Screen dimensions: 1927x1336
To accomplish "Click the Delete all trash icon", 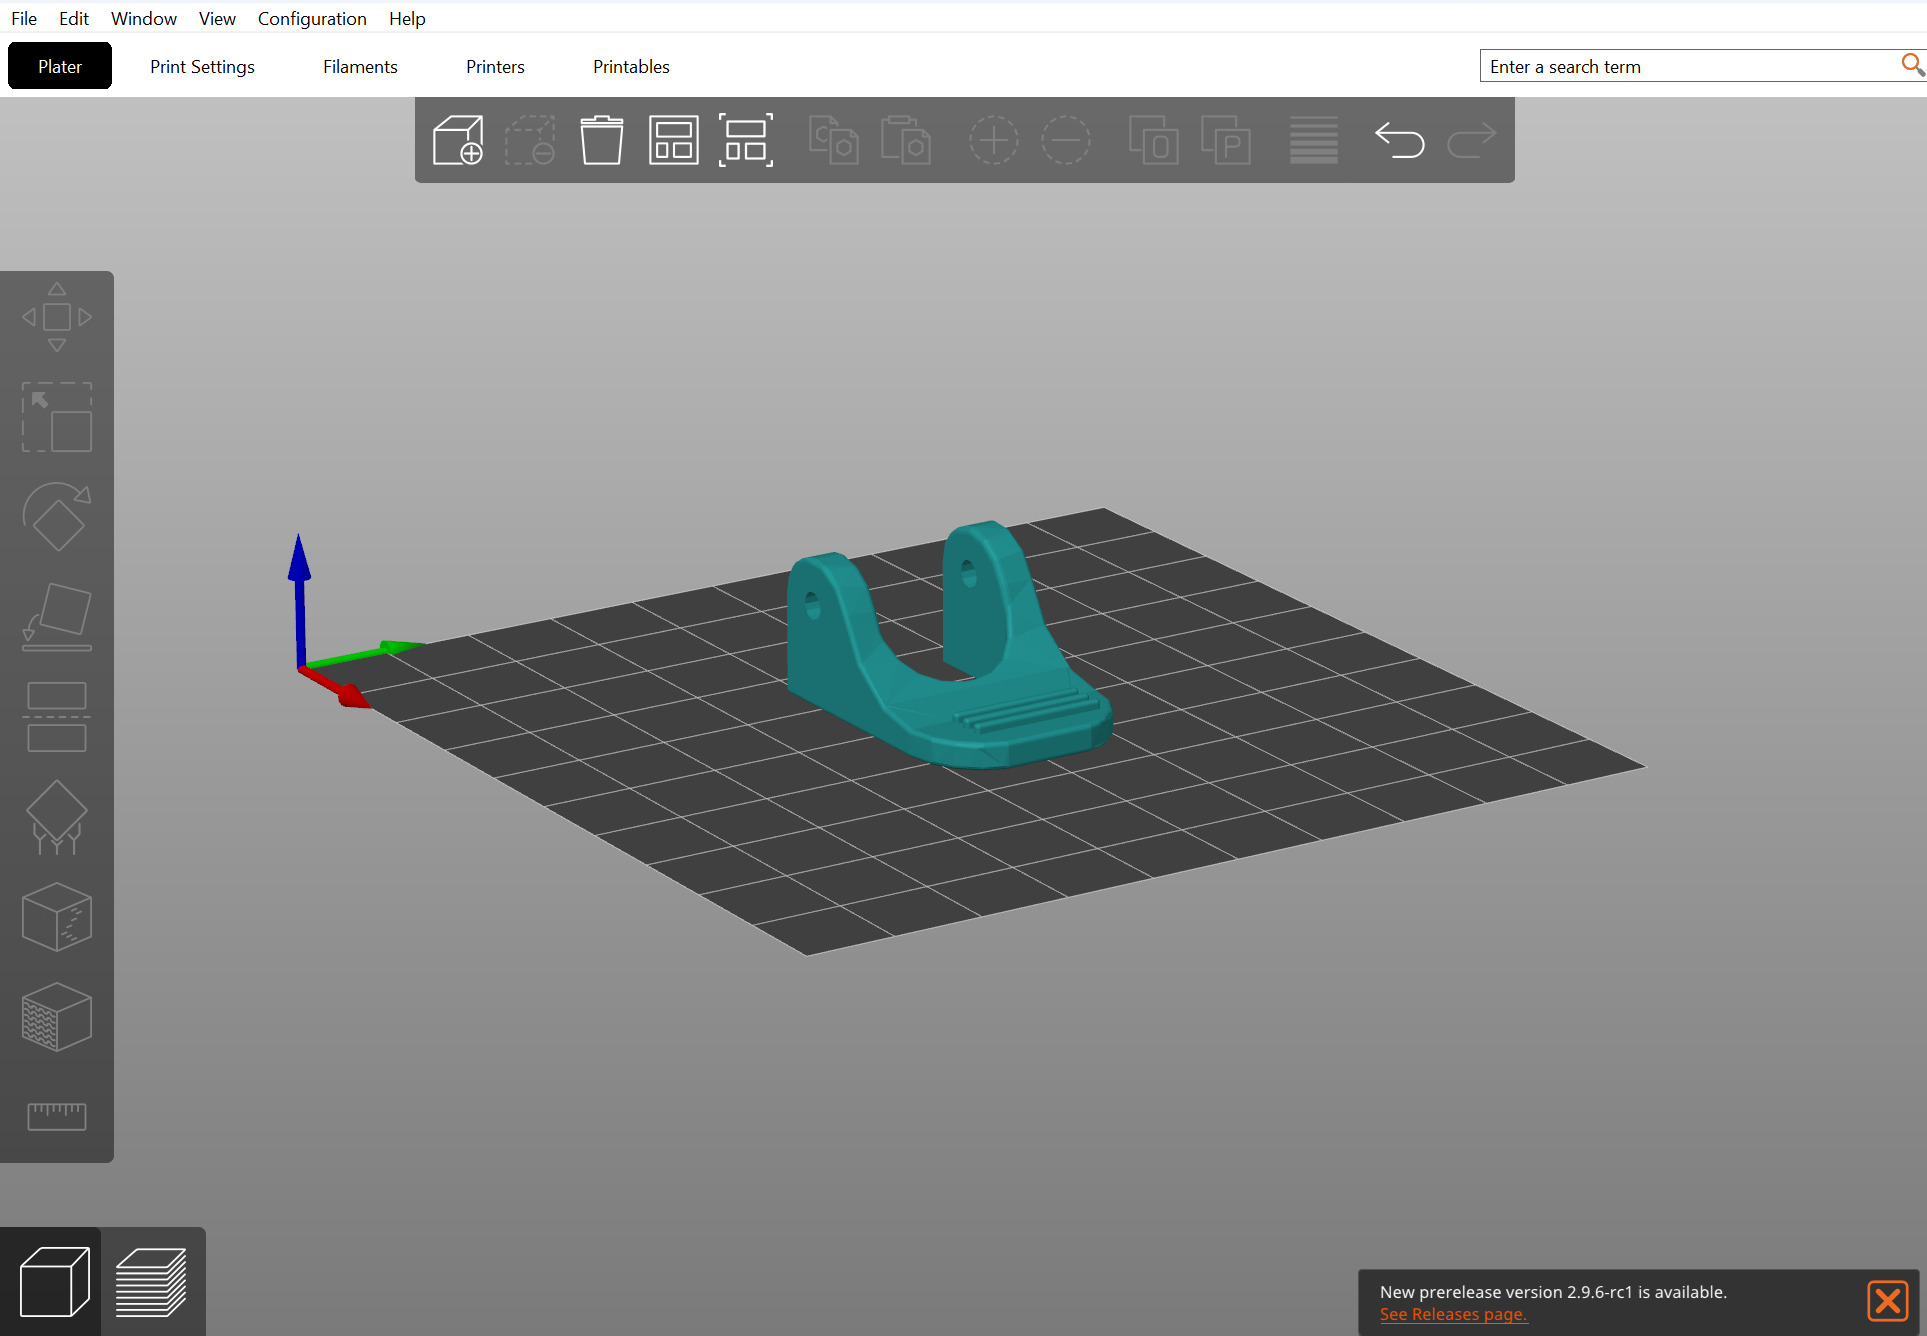I will [x=602, y=140].
